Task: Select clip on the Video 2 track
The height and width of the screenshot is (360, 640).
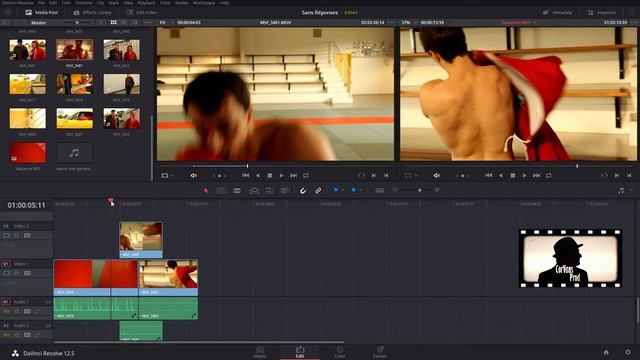Action: coord(141,240)
